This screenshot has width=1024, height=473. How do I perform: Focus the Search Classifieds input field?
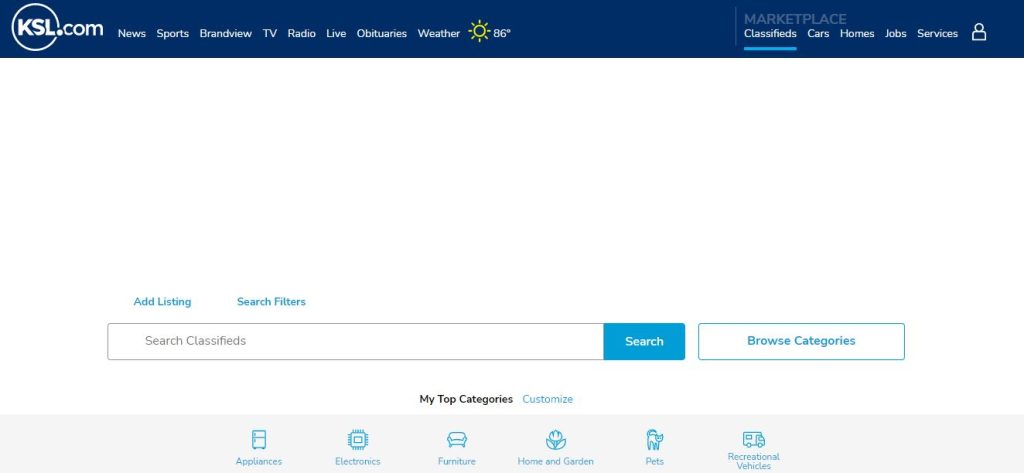click(x=355, y=341)
